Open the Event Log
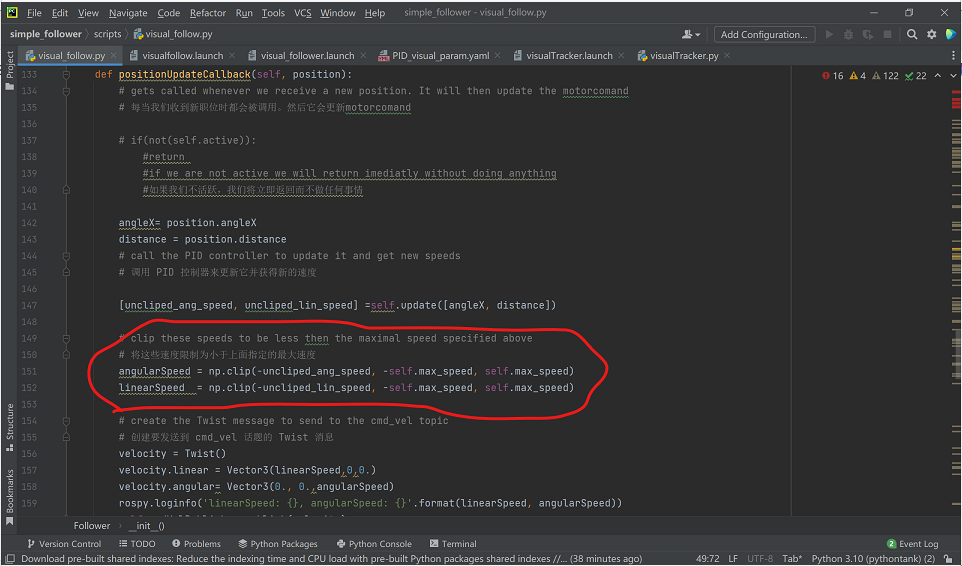962x566 pixels. click(912, 544)
